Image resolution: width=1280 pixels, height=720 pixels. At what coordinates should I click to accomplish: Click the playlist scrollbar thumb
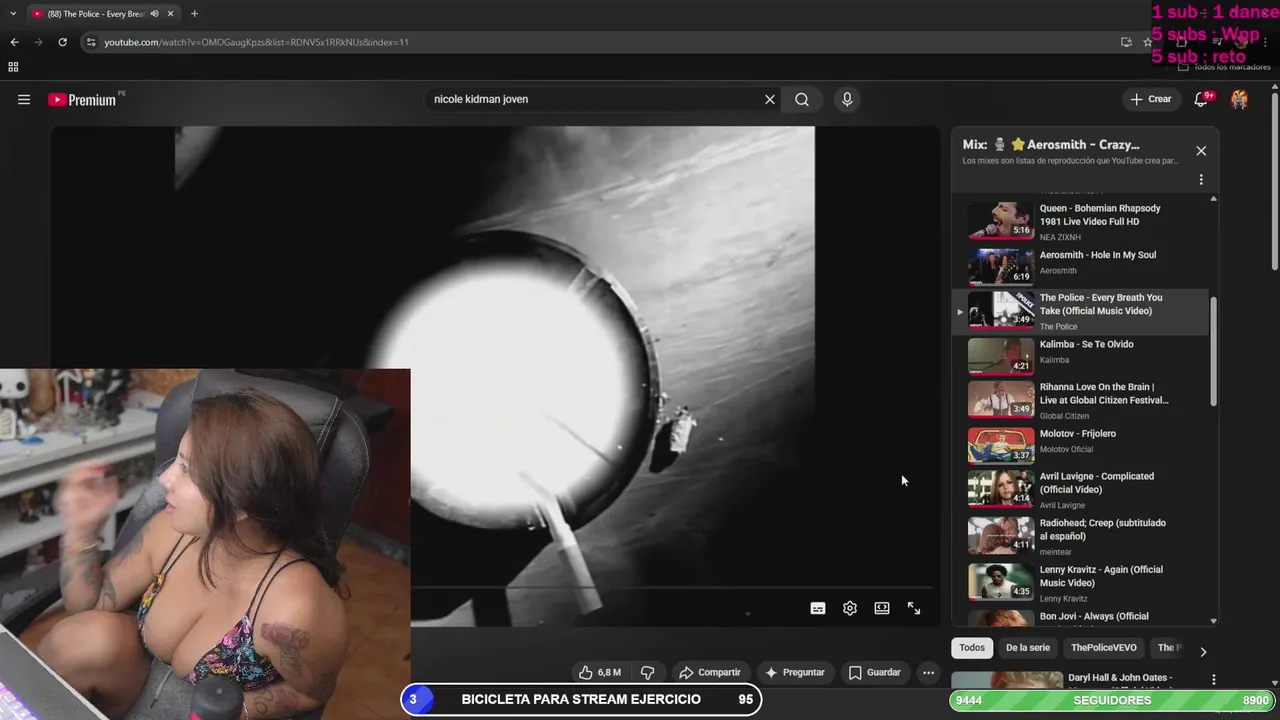click(1214, 352)
